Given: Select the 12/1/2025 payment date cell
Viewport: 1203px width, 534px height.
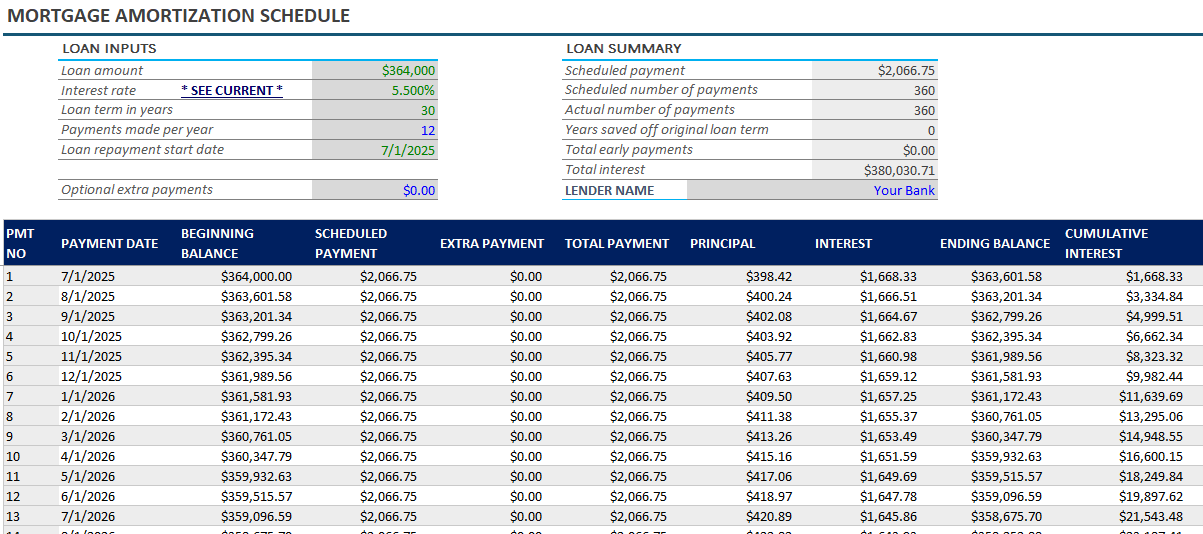Looking at the screenshot, I should click(x=91, y=376).
